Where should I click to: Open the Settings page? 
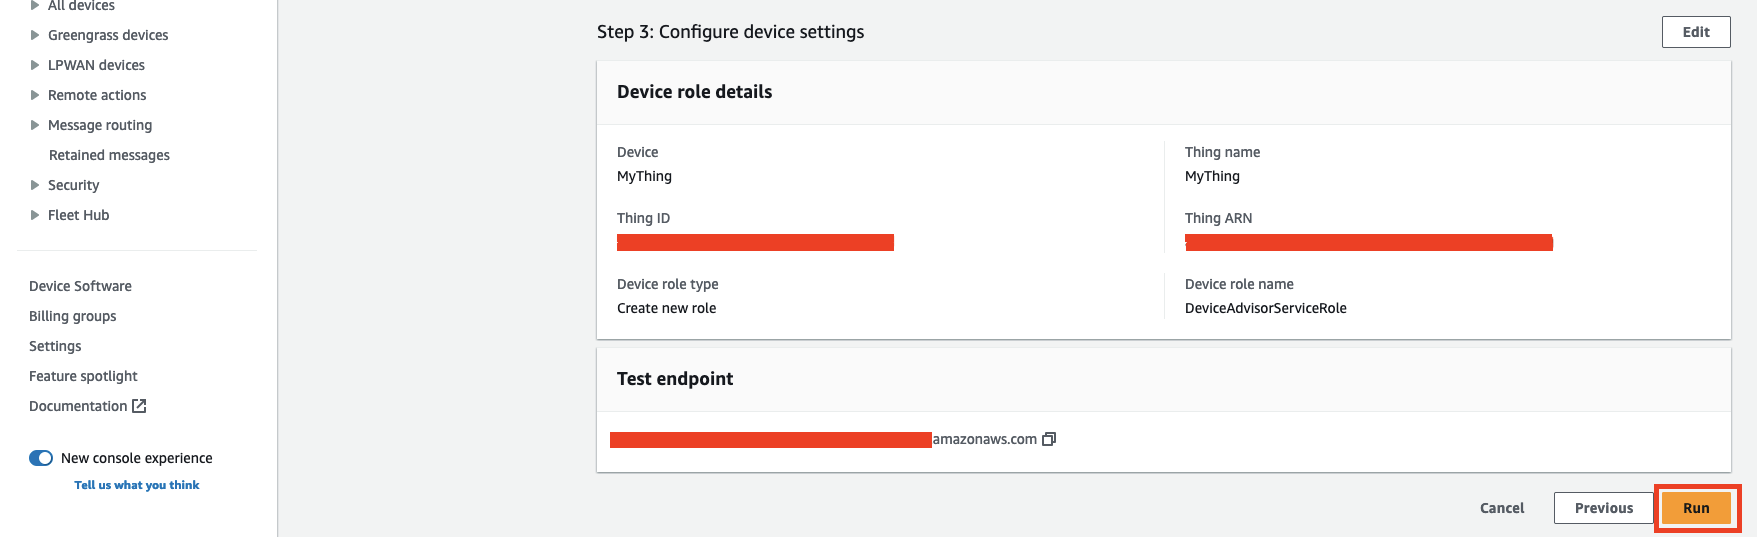55,346
